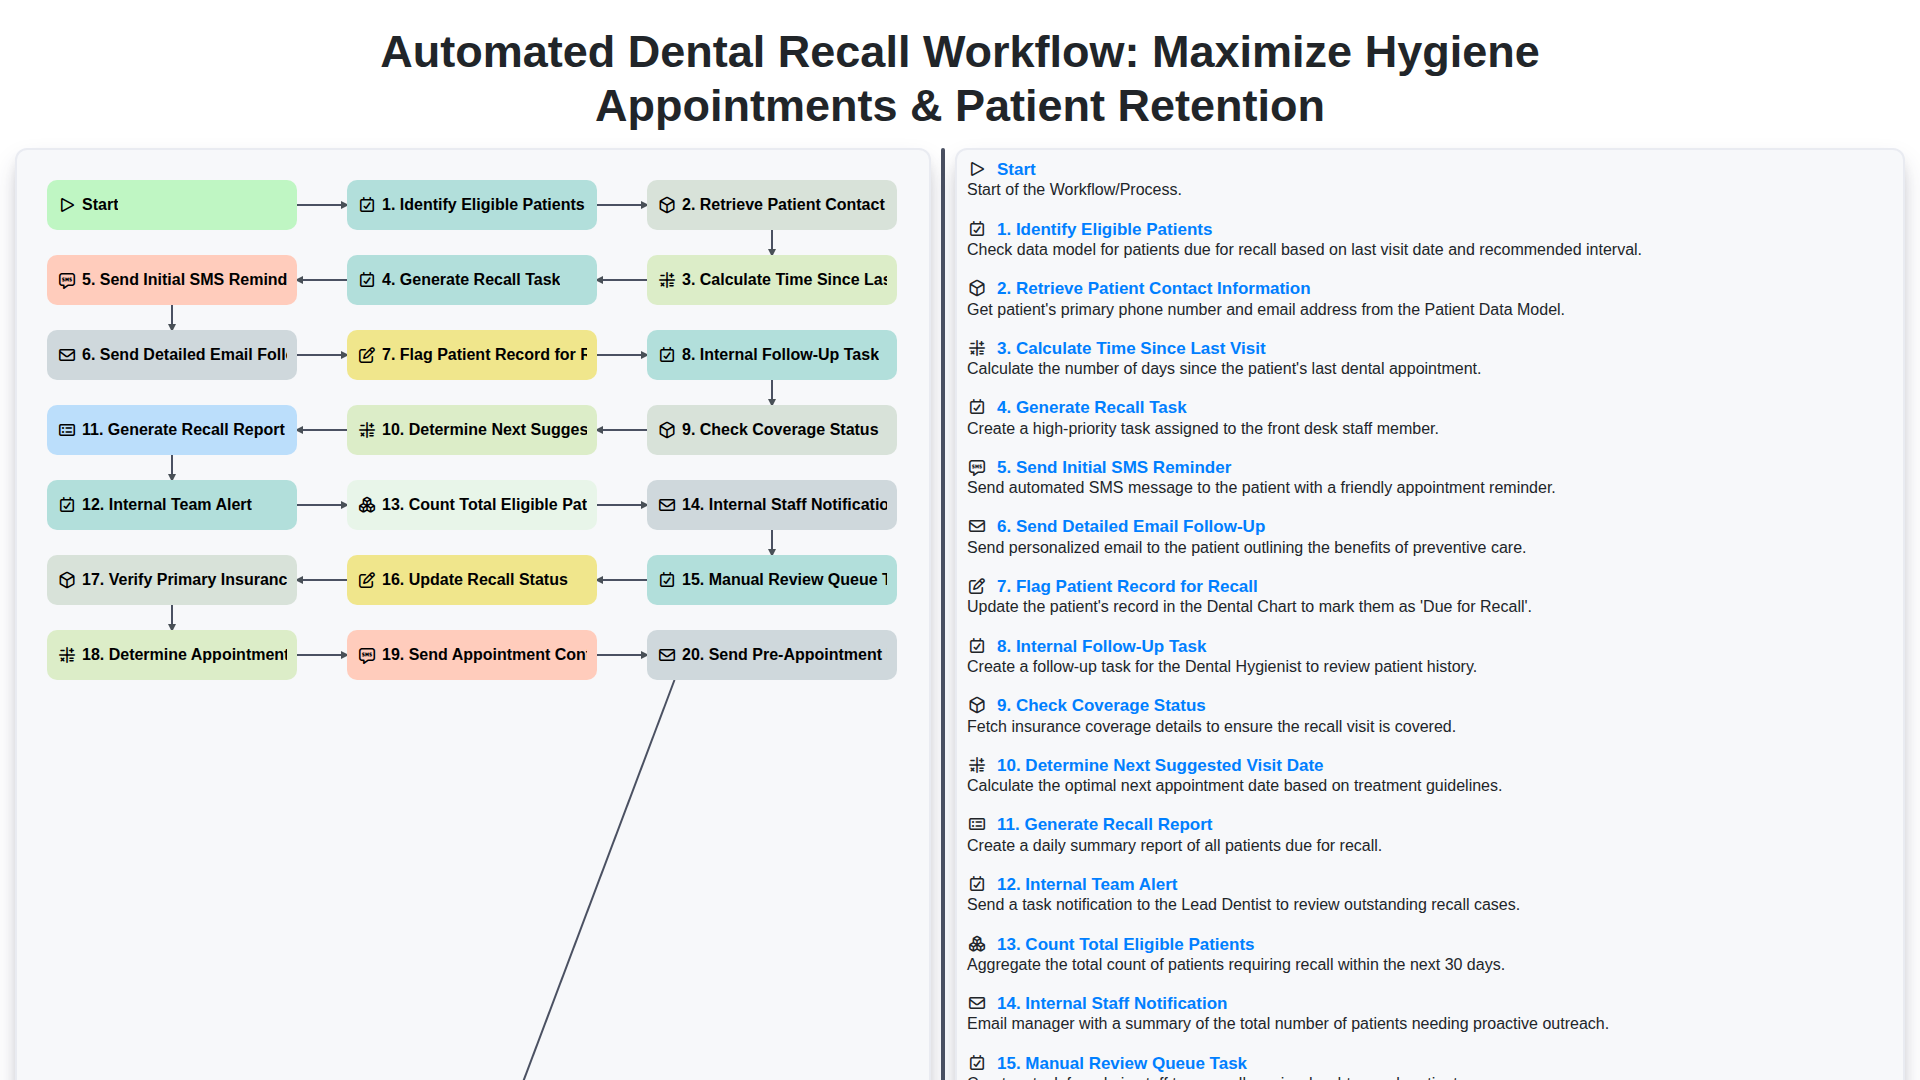Click the edit icon in Update Recall Status node

pos(367,580)
